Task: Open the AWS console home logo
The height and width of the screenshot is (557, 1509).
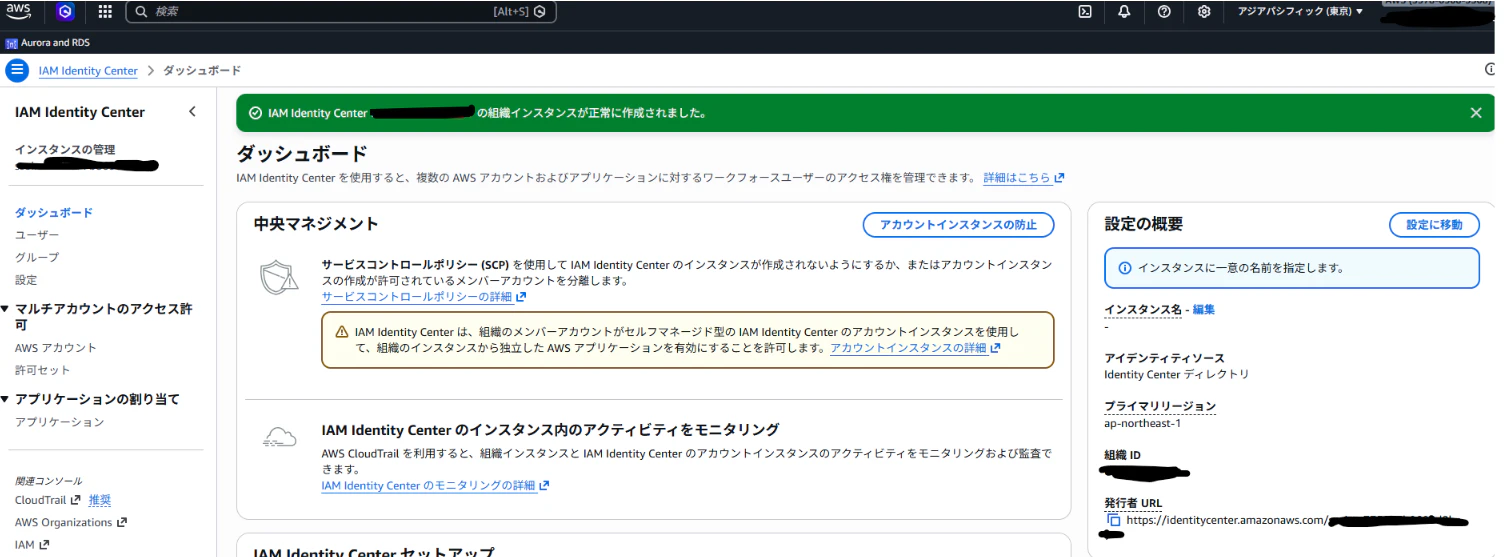Action: click(x=19, y=12)
